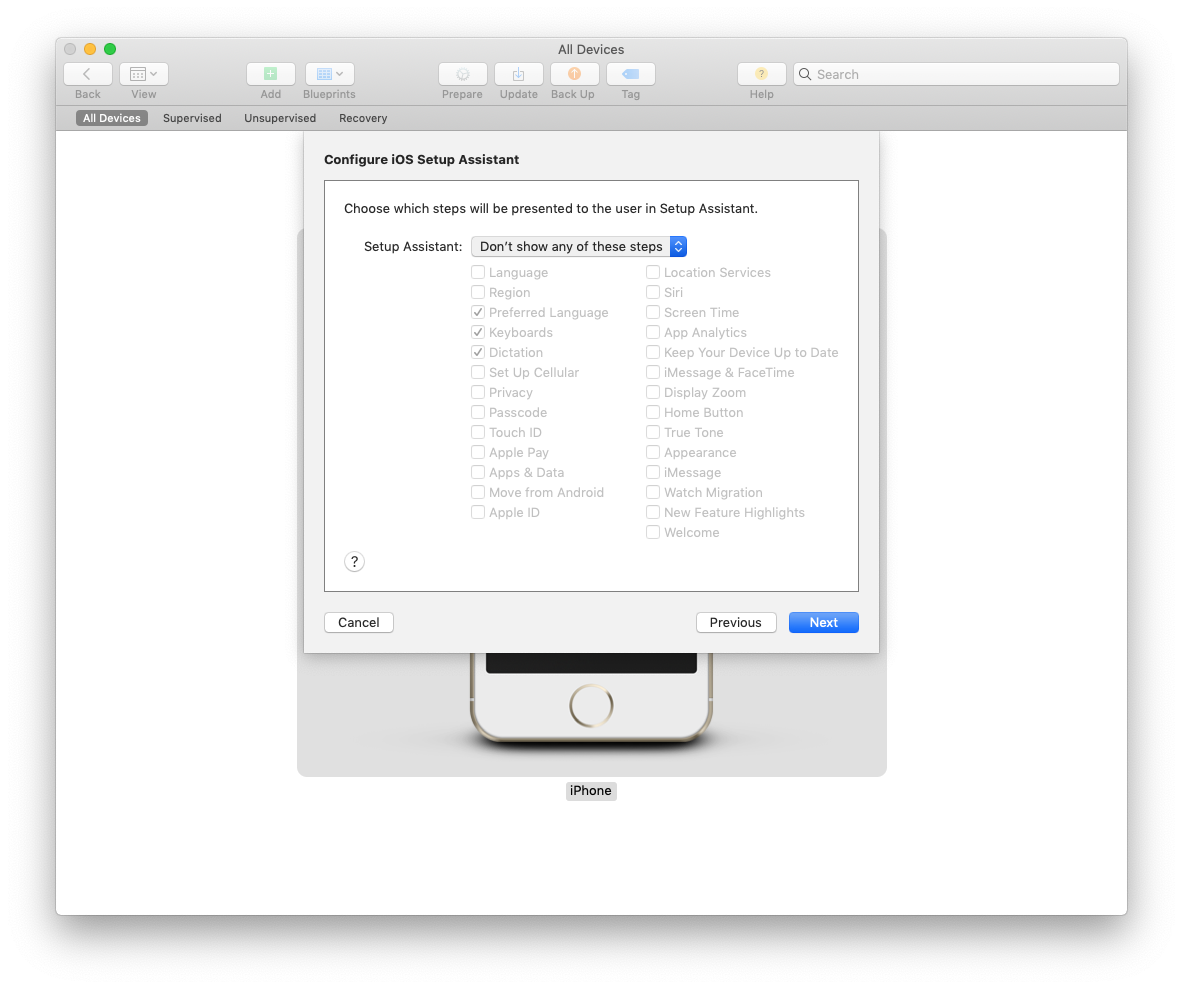The height and width of the screenshot is (989, 1183).
Task: Click the question mark help button in dialog
Action: click(x=354, y=562)
